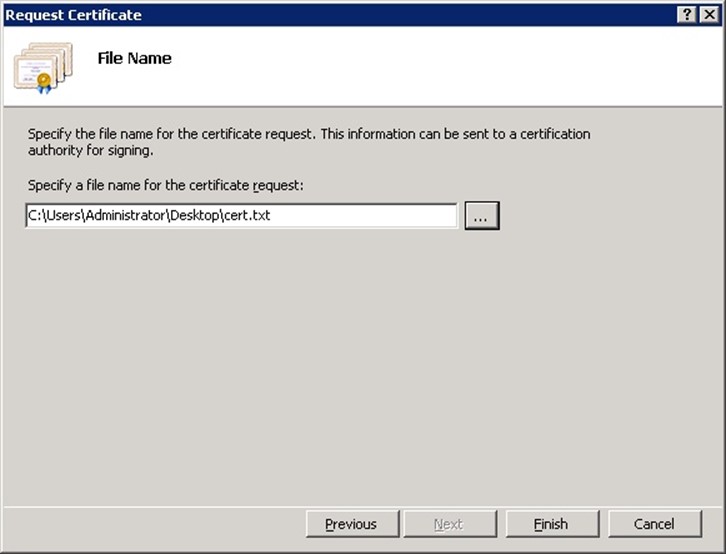Click empty space left of the Previous button
The height and width of the screenshot is (554, 726).
(x=150, y=524)
